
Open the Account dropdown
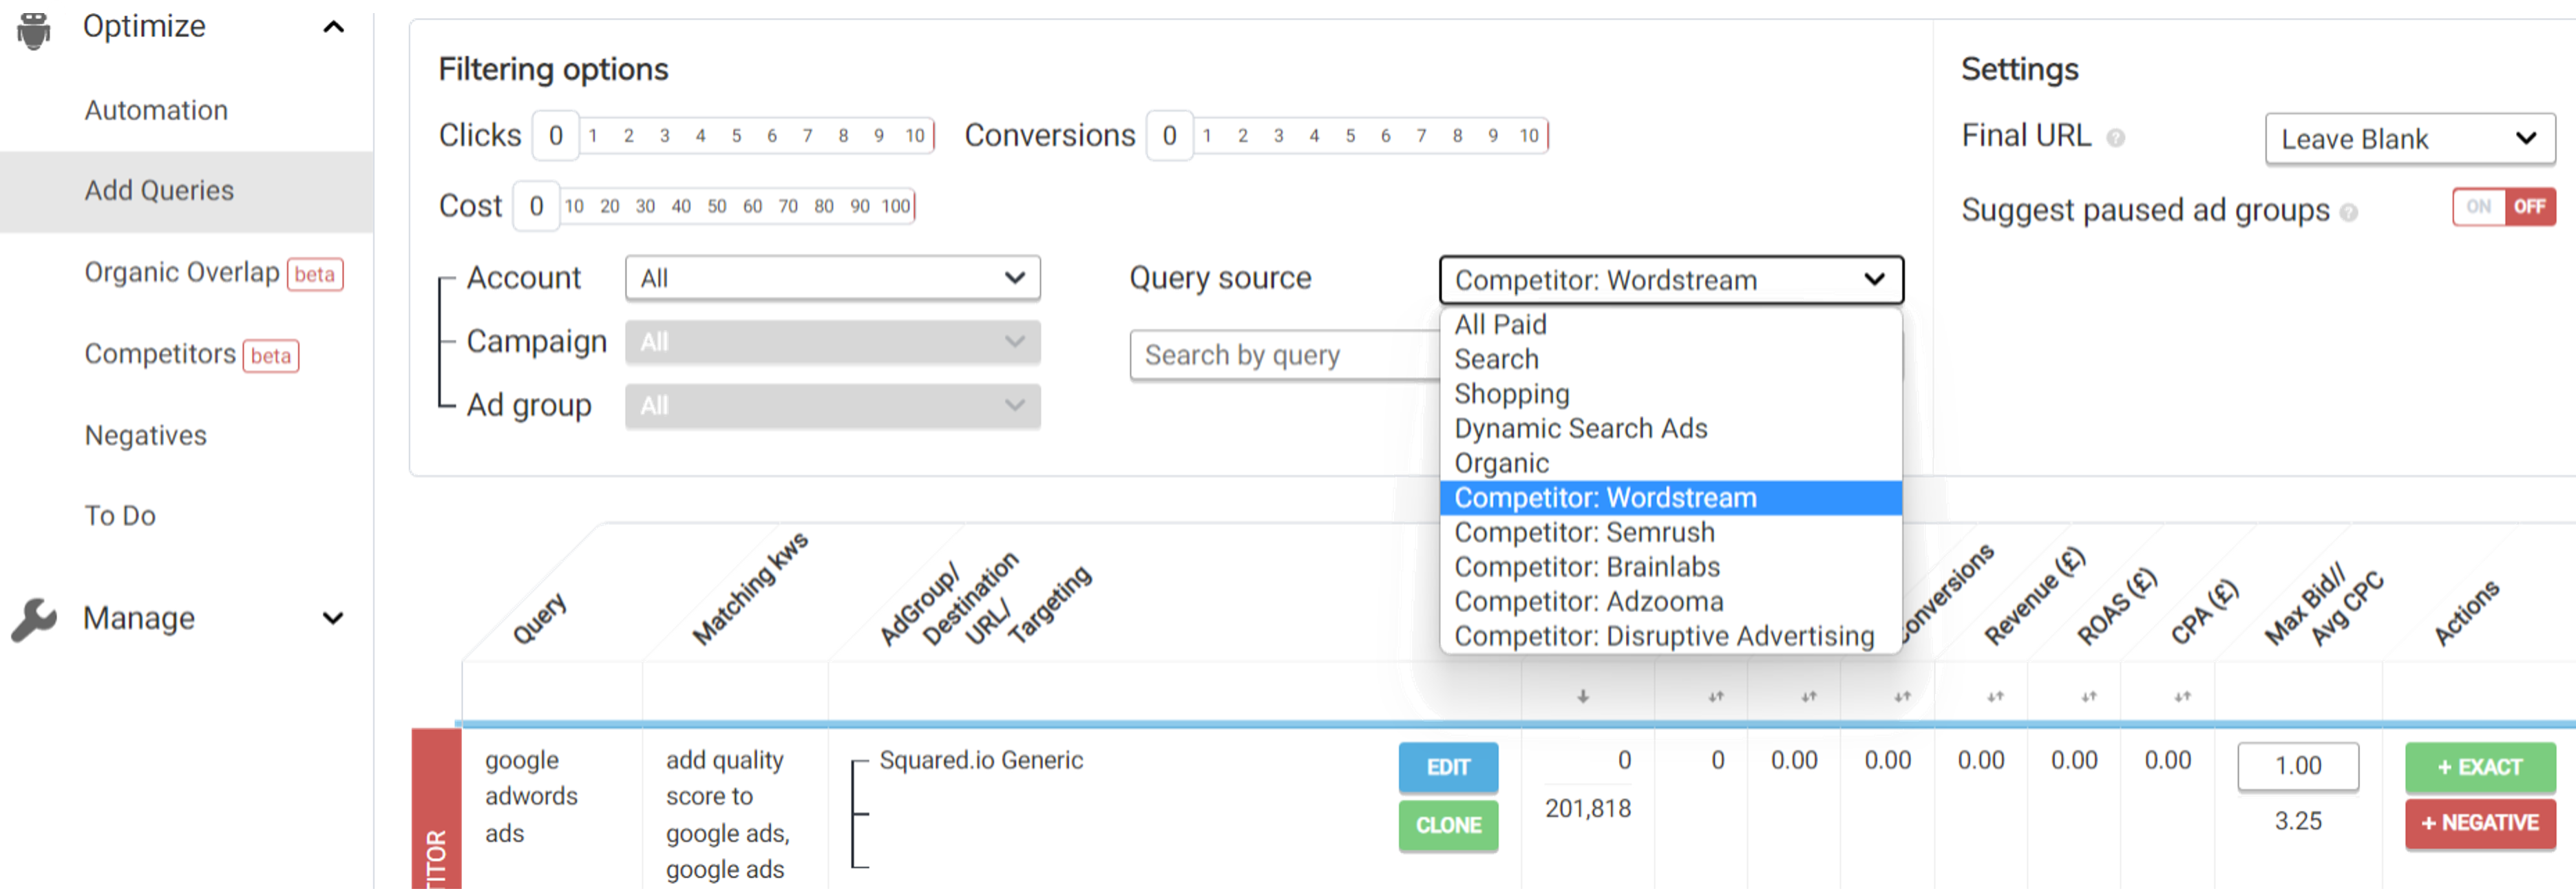[x=833, y=278]
